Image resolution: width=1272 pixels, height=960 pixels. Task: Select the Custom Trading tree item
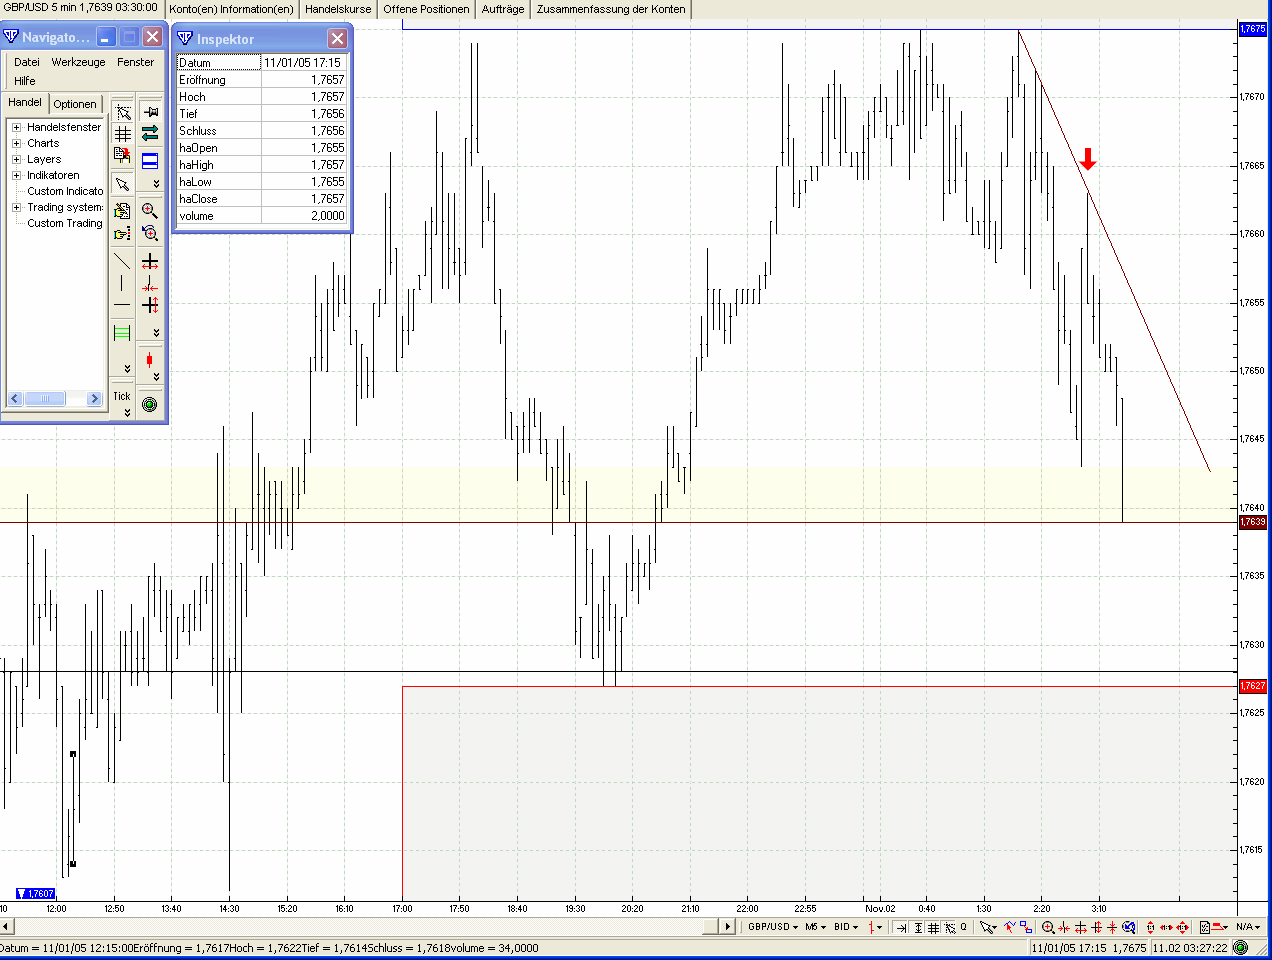click(65, 223)
